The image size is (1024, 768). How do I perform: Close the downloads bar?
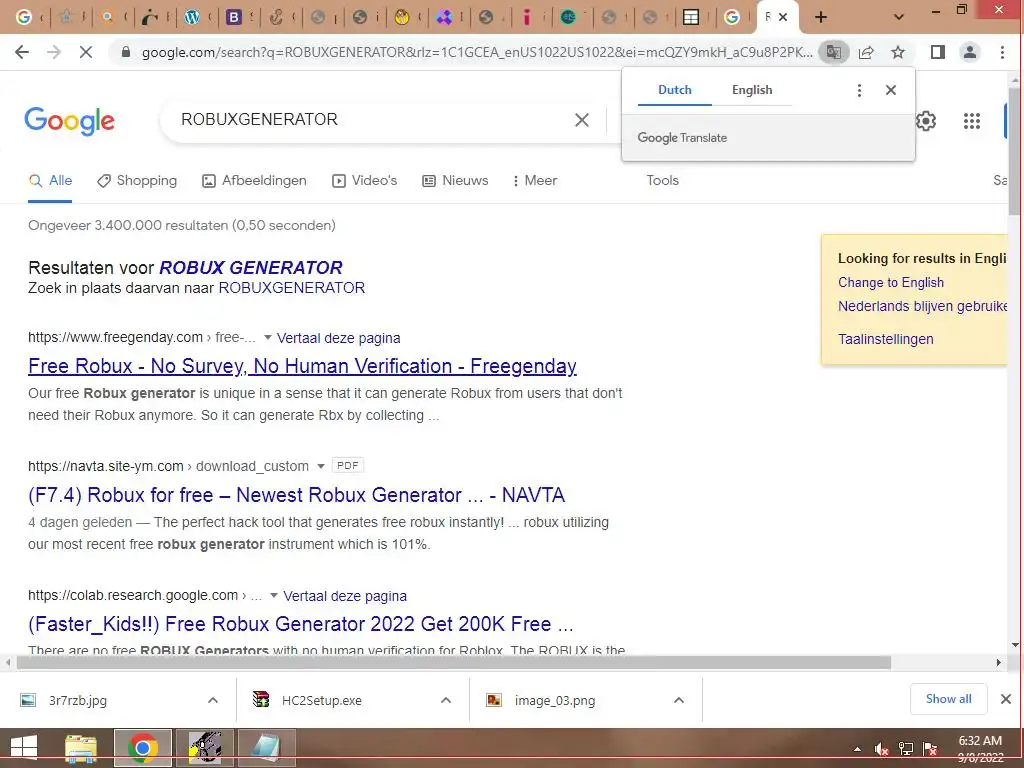[1006, 699]
